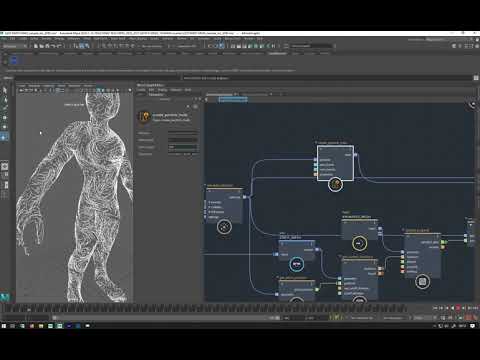Click the white square icon under the right node
Screen dimensions: 480x360
[422, 282]
